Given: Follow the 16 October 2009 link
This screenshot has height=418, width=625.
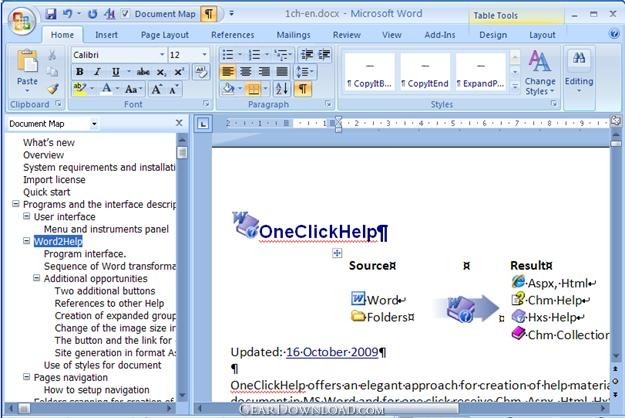Looking at the screenshot, I should point(332,352).
